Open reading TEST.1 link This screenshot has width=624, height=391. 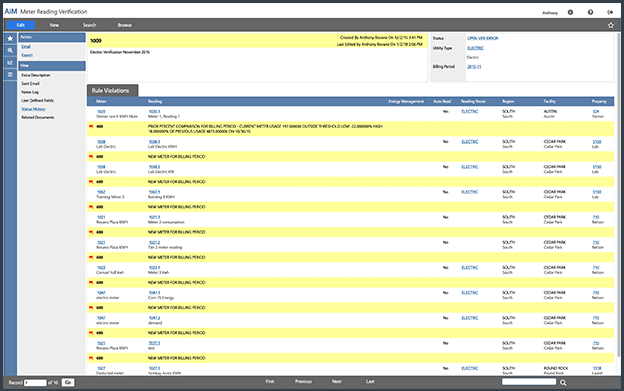[x=154, y=343]
